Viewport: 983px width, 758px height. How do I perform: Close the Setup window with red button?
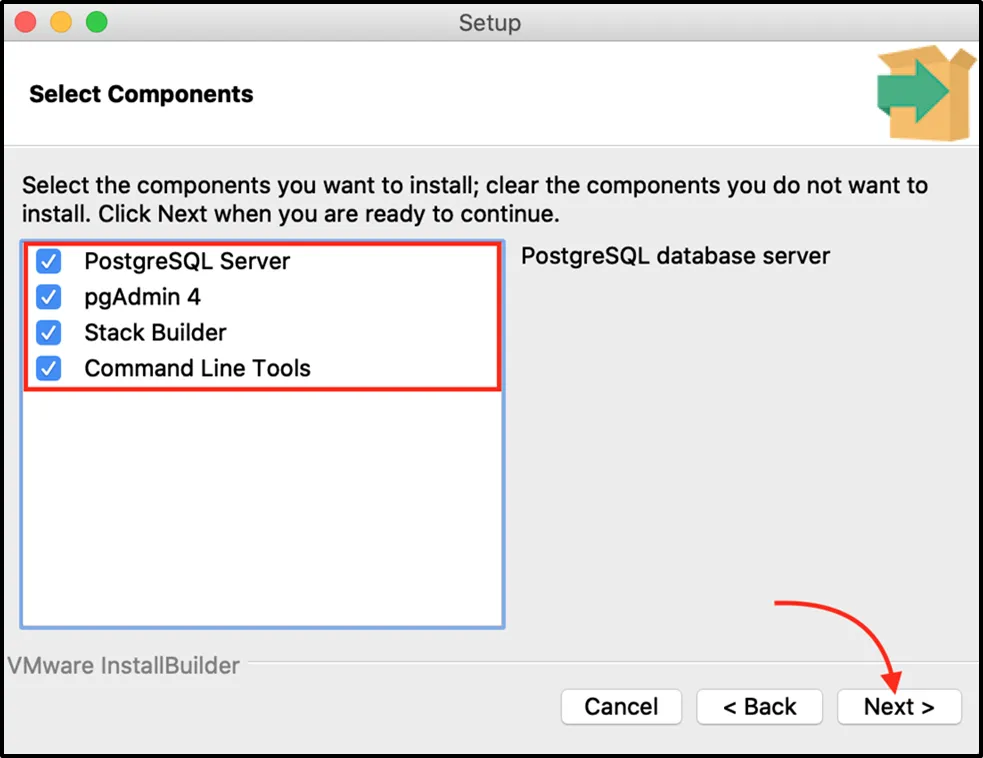point(27,21)
